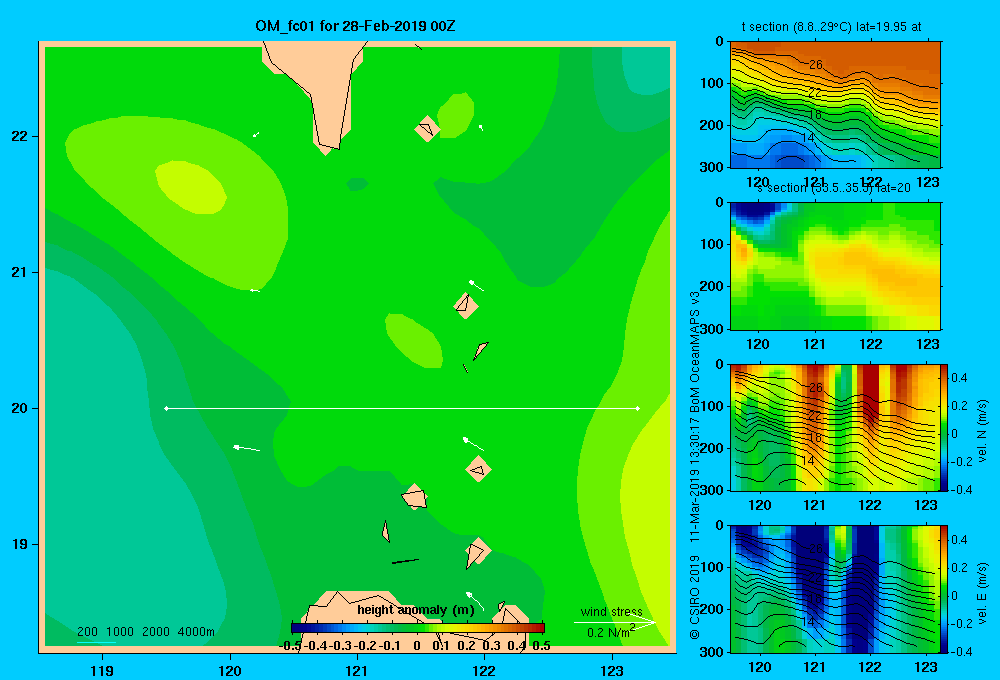Pick the dark blue end of height anomaly colorbar
Screen dimensions: 1000x680
[x=297, y=627]
